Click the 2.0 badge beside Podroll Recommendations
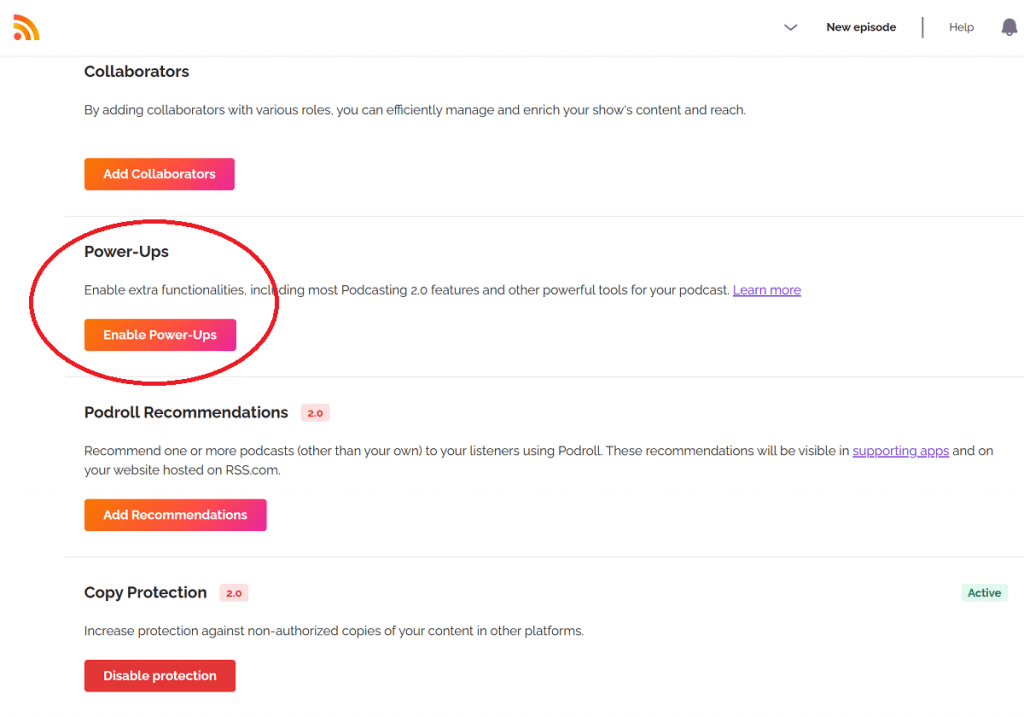 [x=315, y=413]
